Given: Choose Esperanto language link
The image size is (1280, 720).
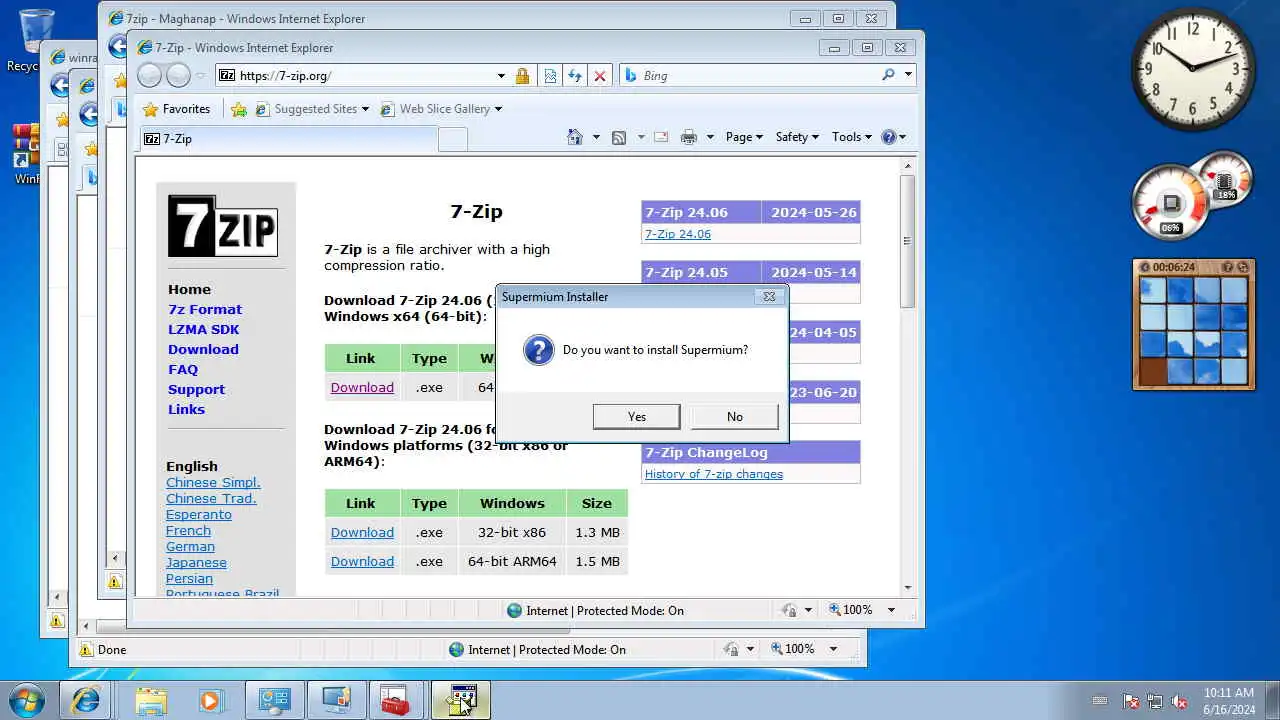Looking at the screenshot, I should click(x=199, y=514).
